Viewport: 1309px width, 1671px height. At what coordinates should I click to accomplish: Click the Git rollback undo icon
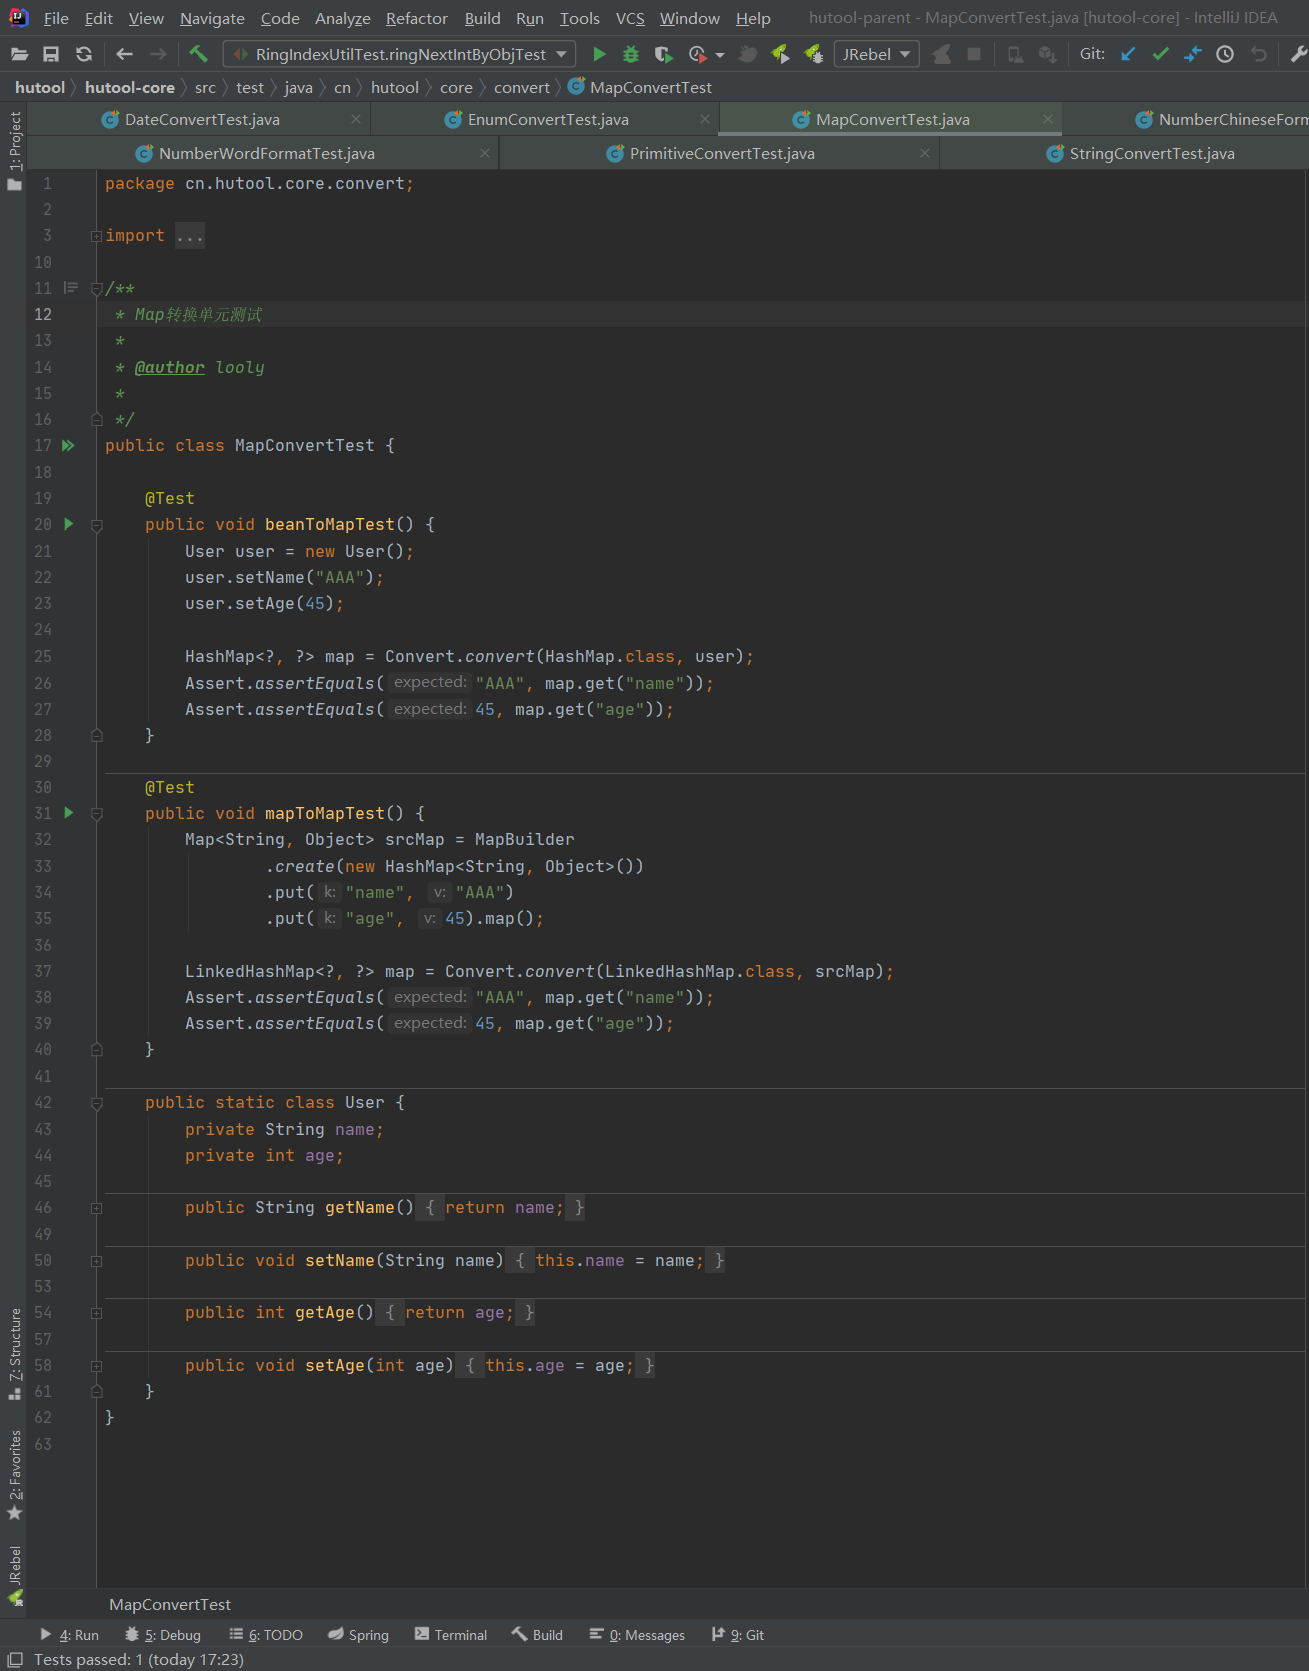tap(1259, 54)
